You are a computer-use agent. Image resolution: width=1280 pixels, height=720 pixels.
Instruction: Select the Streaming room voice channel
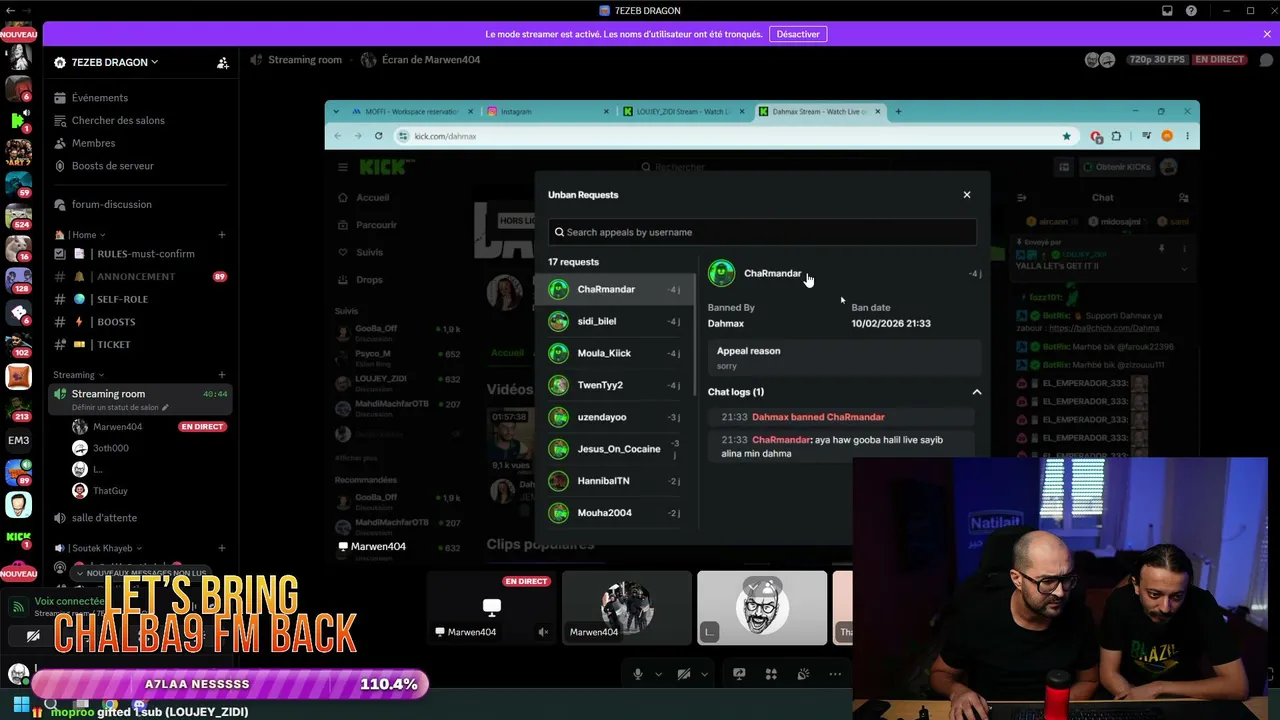coord(142,399)
